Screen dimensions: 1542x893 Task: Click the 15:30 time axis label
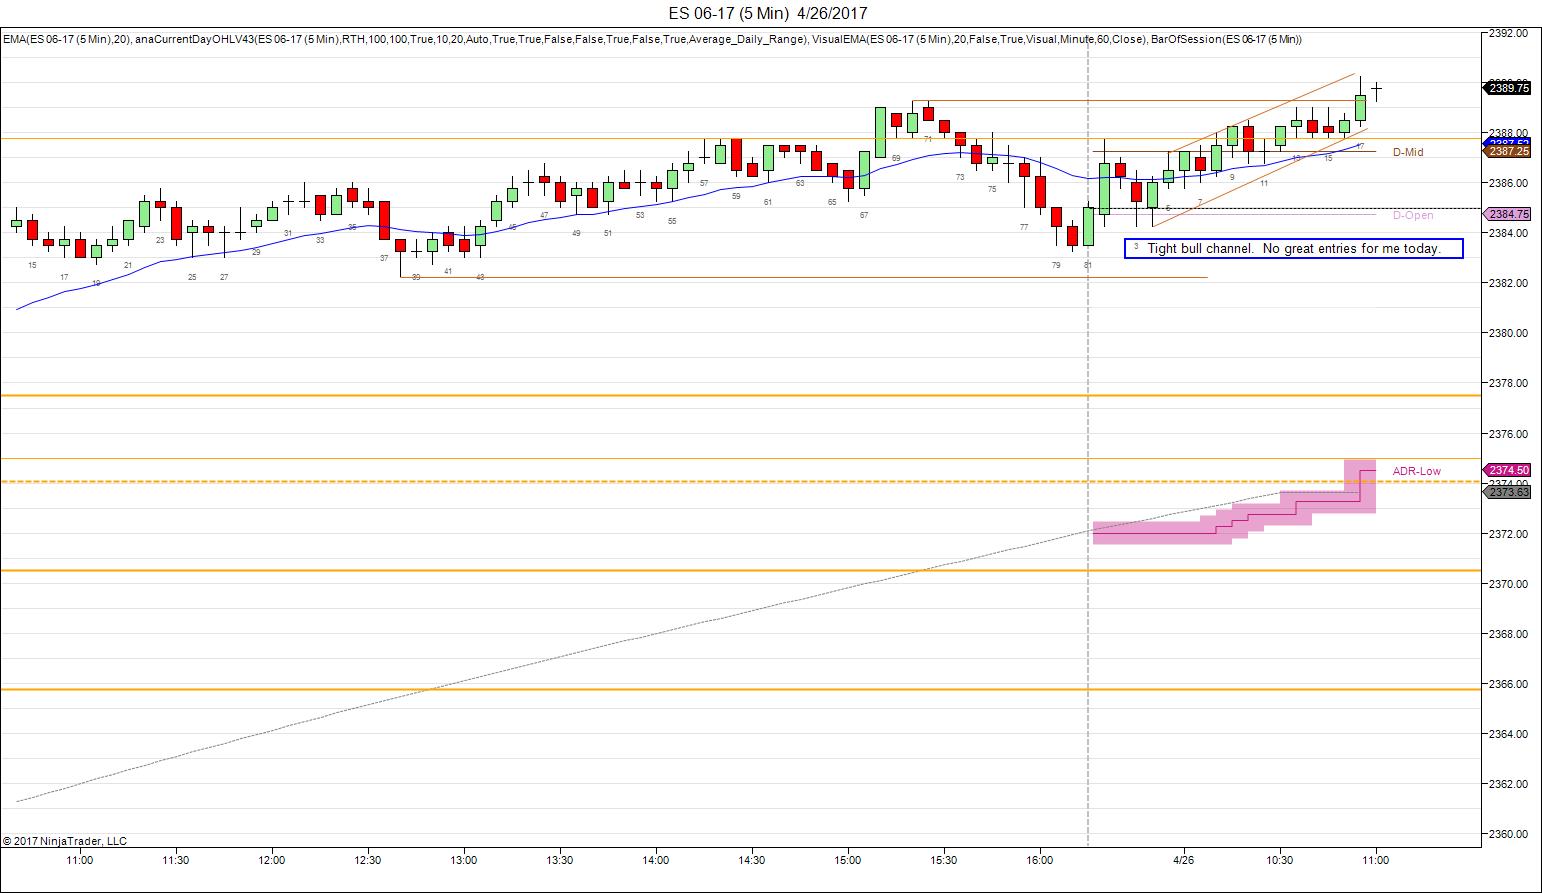(x=943, y=860)
